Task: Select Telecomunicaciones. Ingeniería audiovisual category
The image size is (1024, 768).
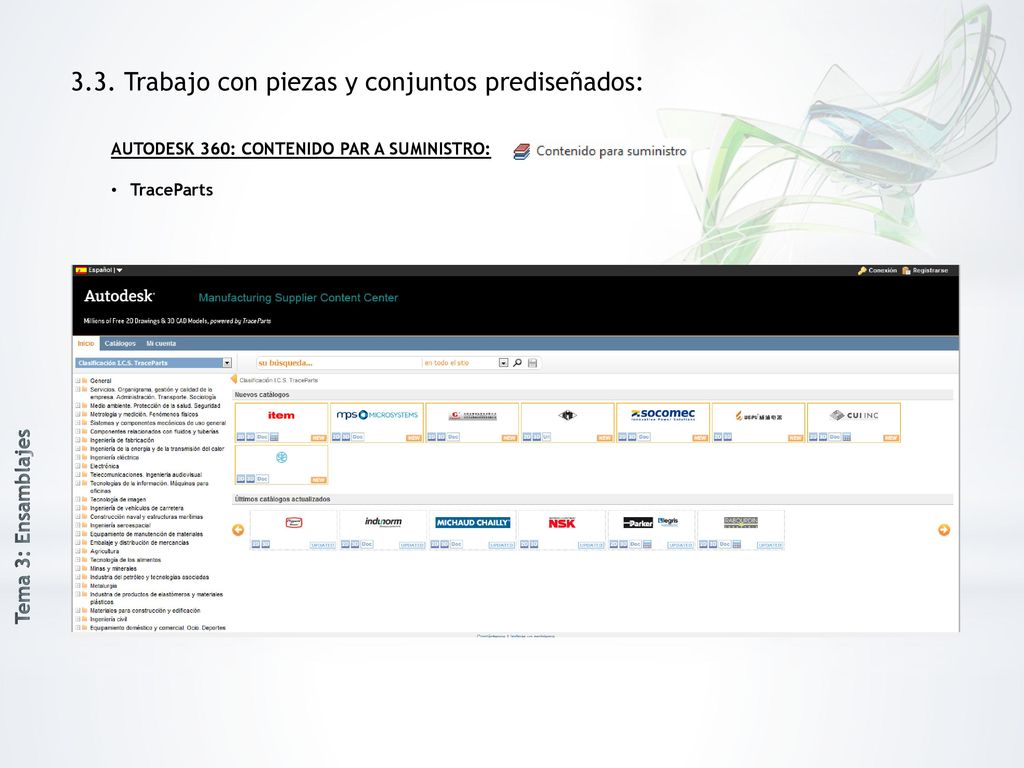Action: coord(146,475)
